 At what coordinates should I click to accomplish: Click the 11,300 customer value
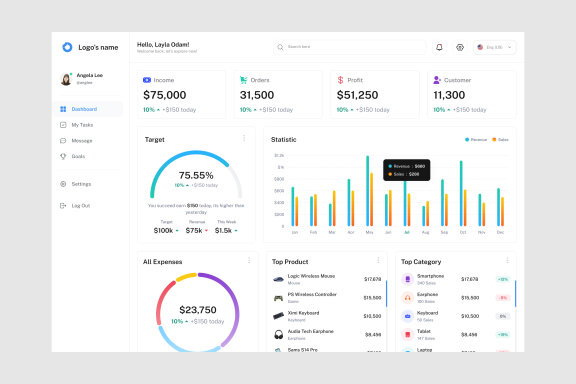point(449,95)
